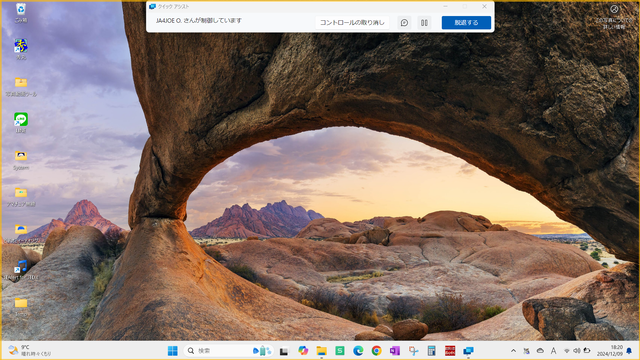Open the volume speaker tray icon
This screenshot has height=360, width=640.
(577, 351)
